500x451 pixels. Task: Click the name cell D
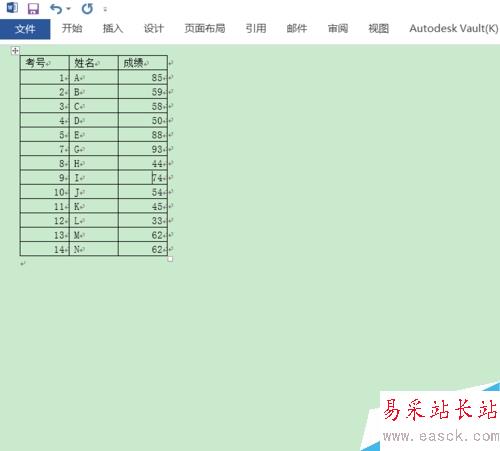point(94,120)
